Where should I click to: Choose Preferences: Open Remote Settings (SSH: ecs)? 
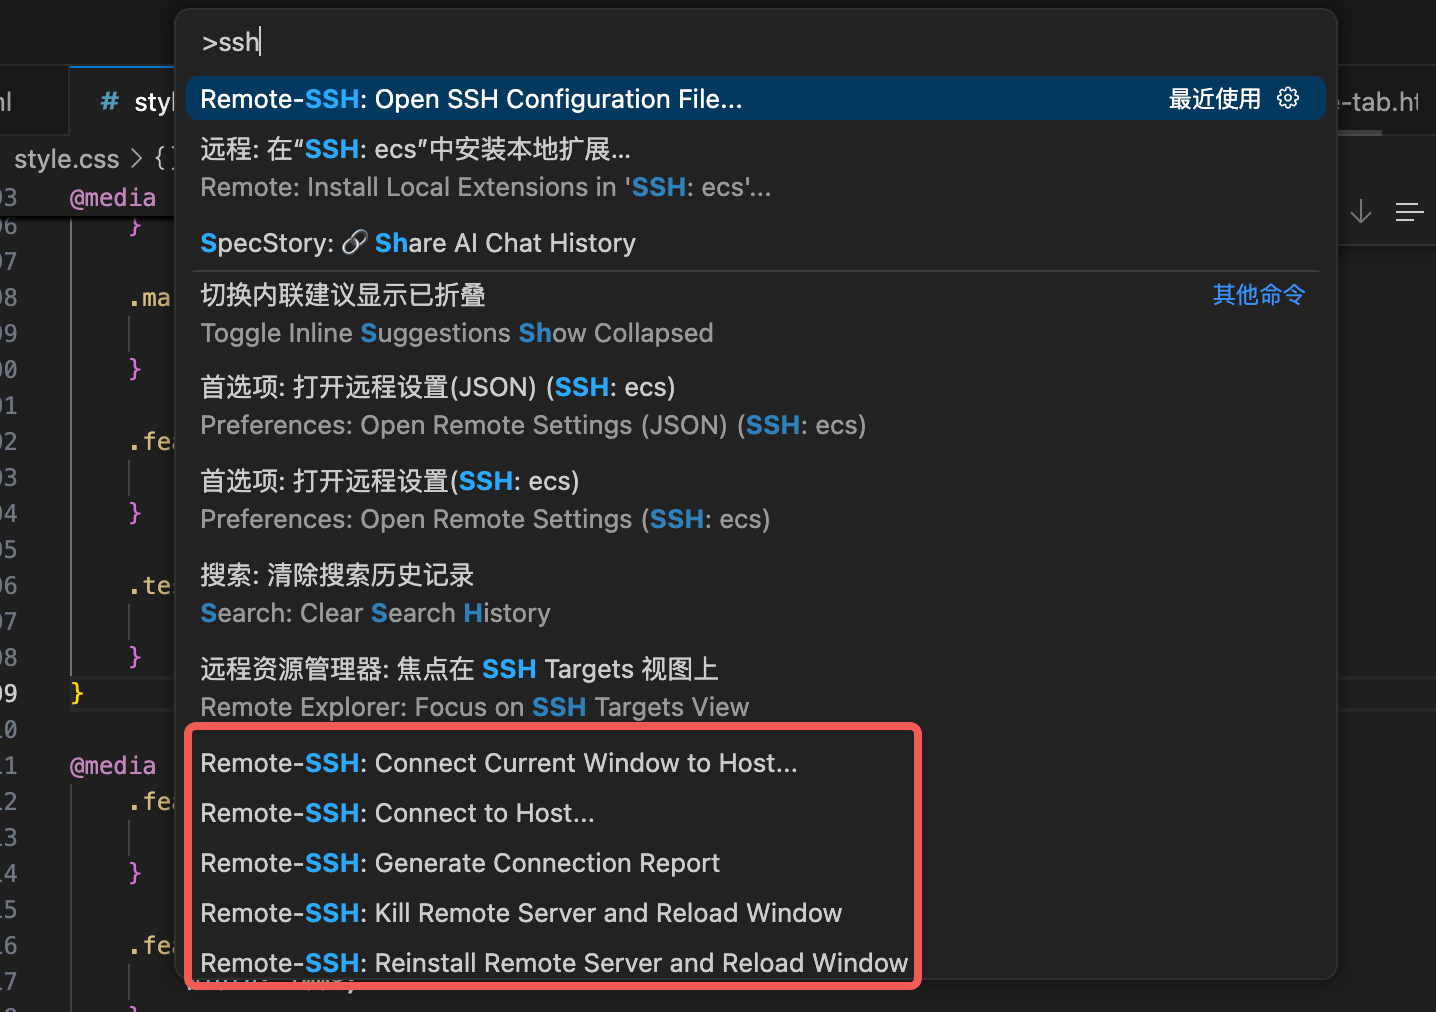click(x=755, y=500)
